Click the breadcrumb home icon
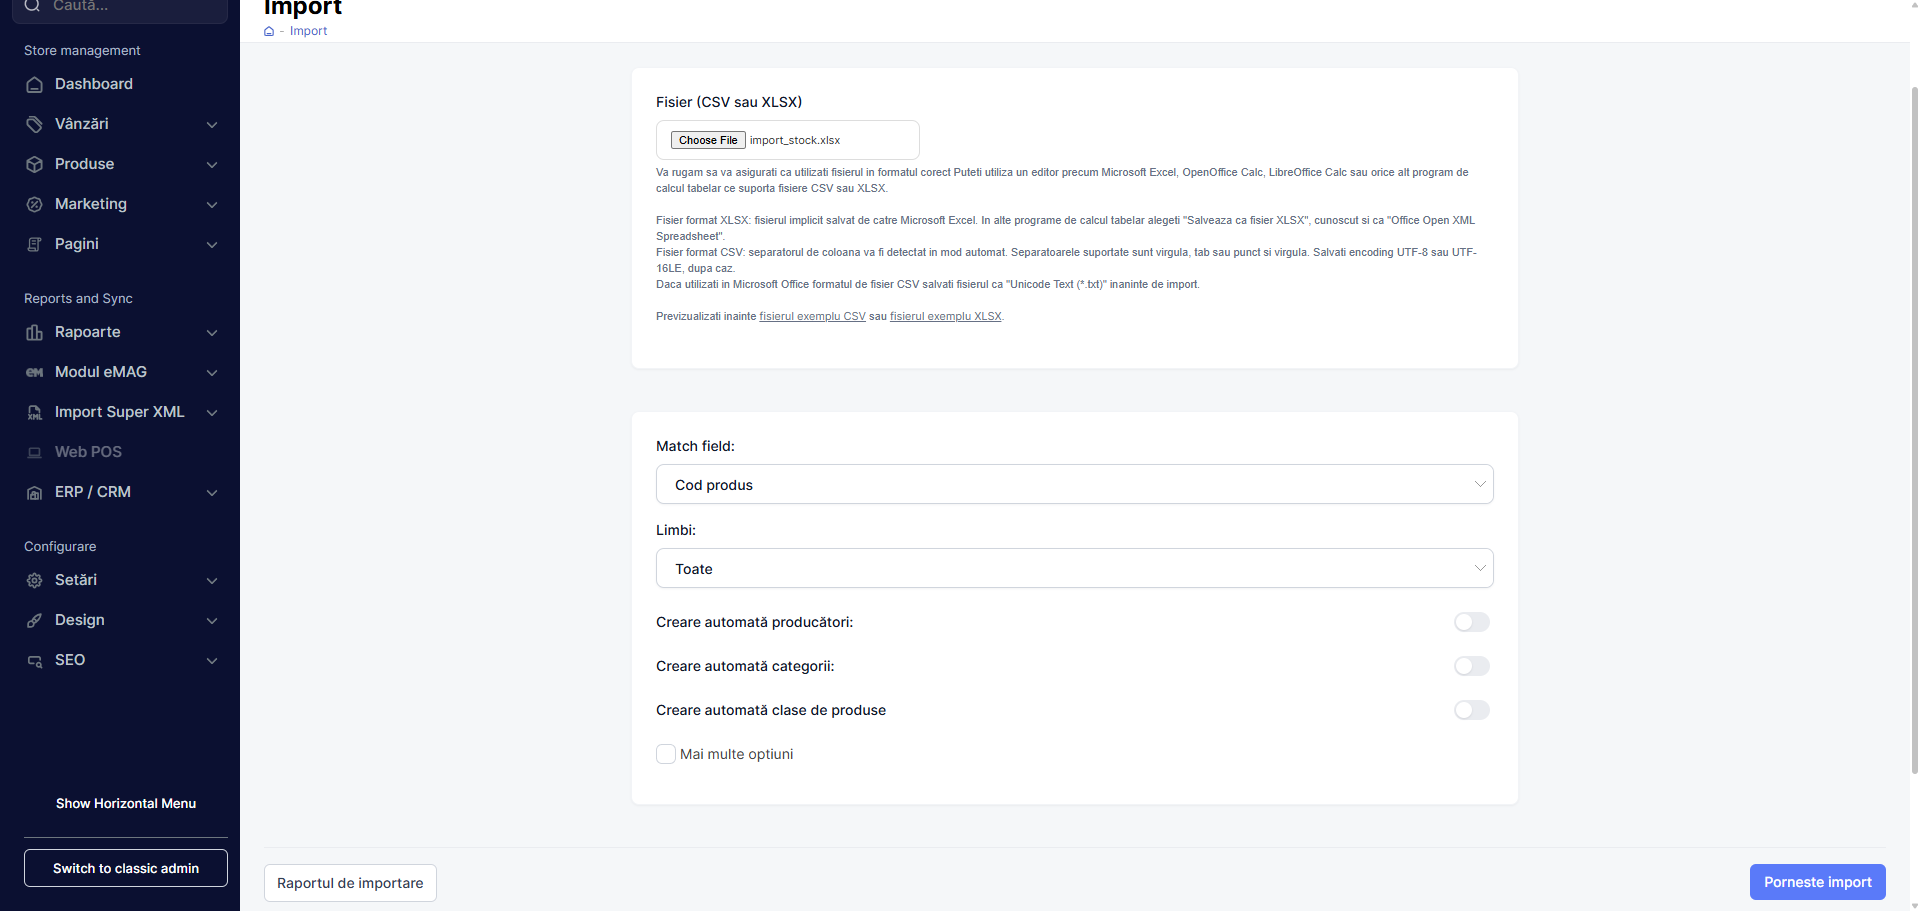The height and width of the screenshot is (911, 1920). pyautogui.click(x=269, y=31)
